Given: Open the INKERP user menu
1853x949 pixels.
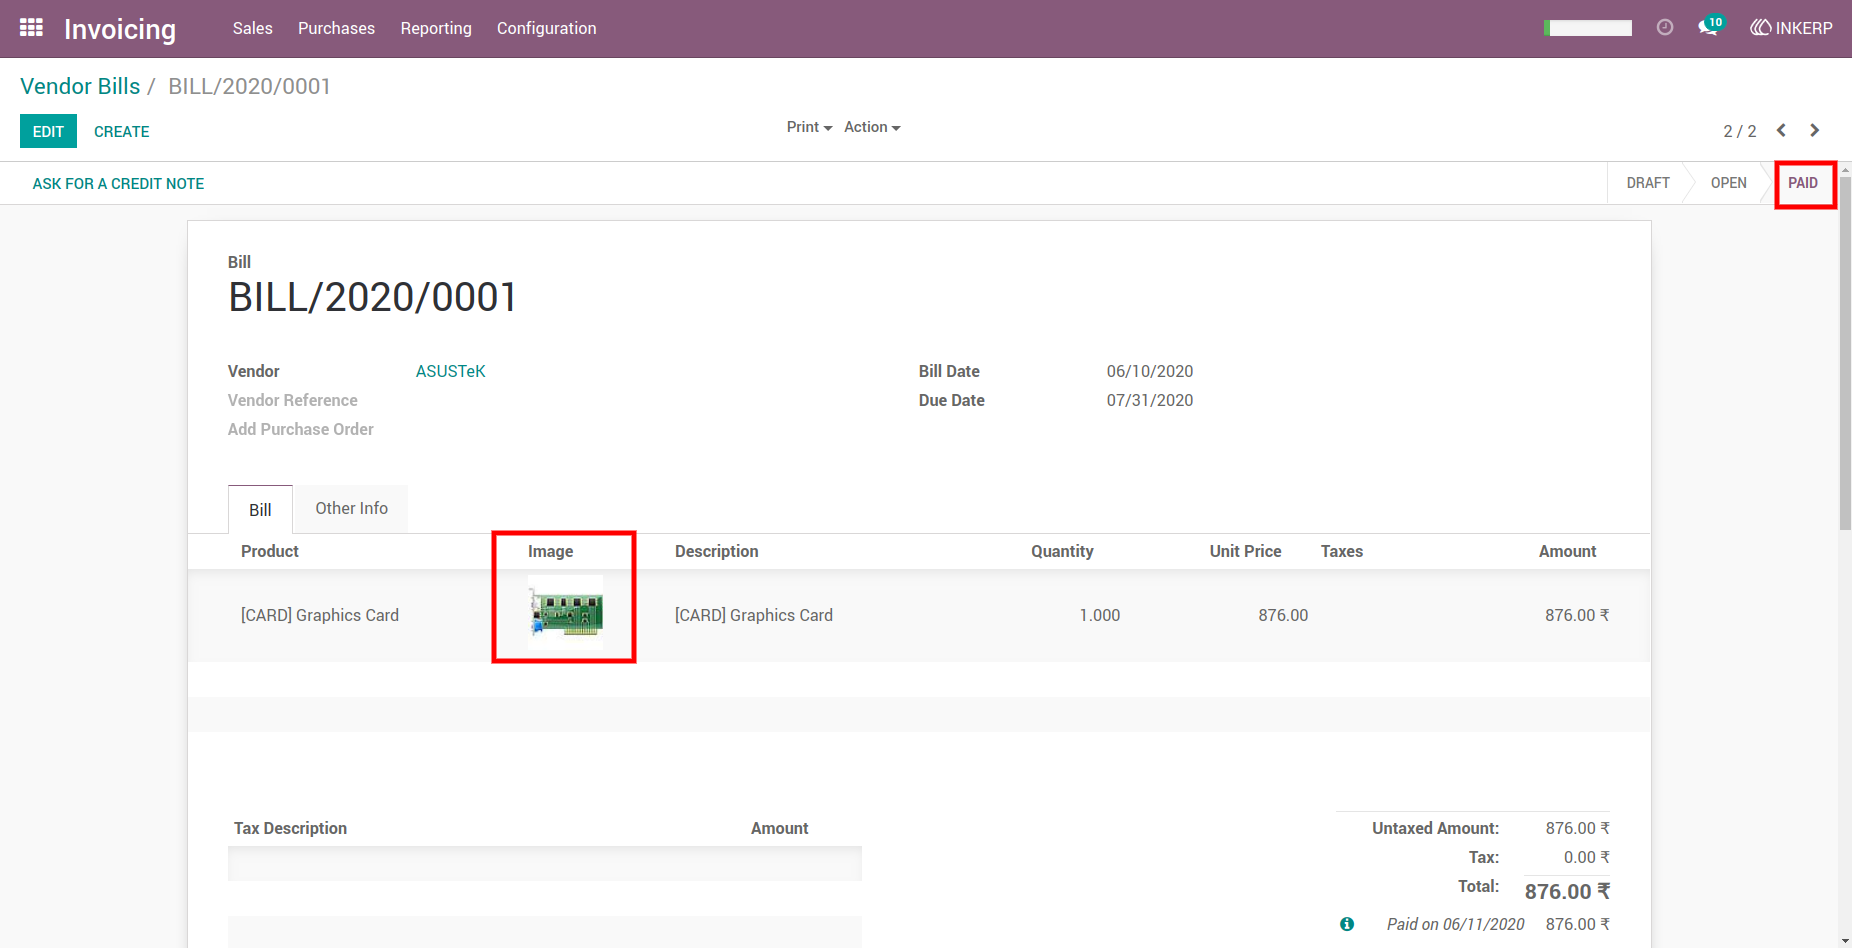Looking at the screenshot, I should 1791,28.
